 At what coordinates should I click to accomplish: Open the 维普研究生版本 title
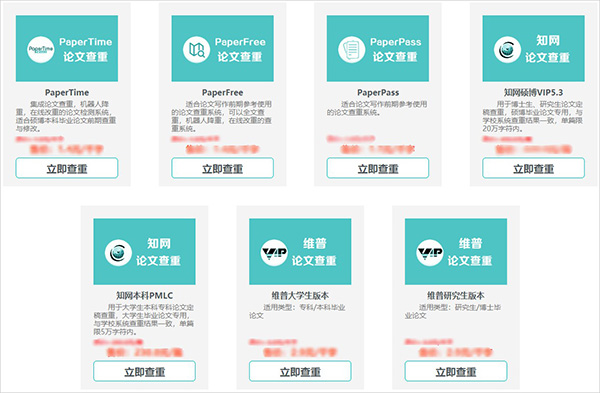point(456,296)
